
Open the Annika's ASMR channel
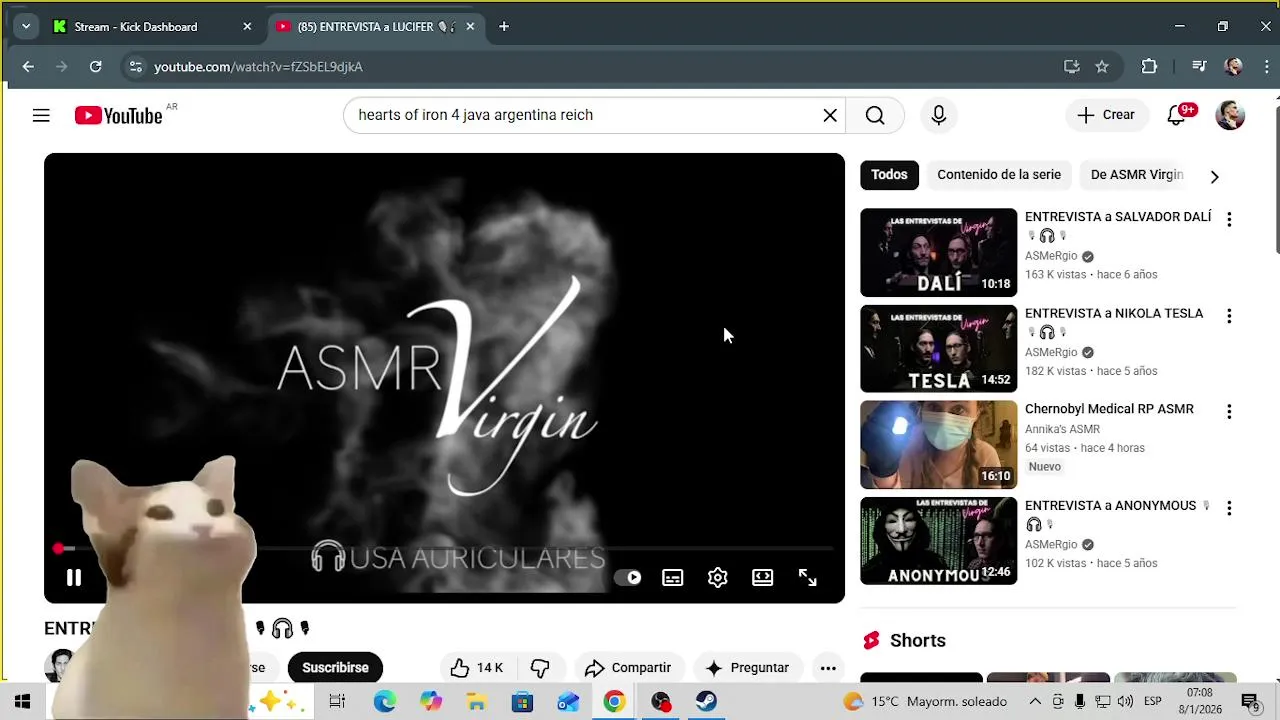click(x=1062, y=429)
